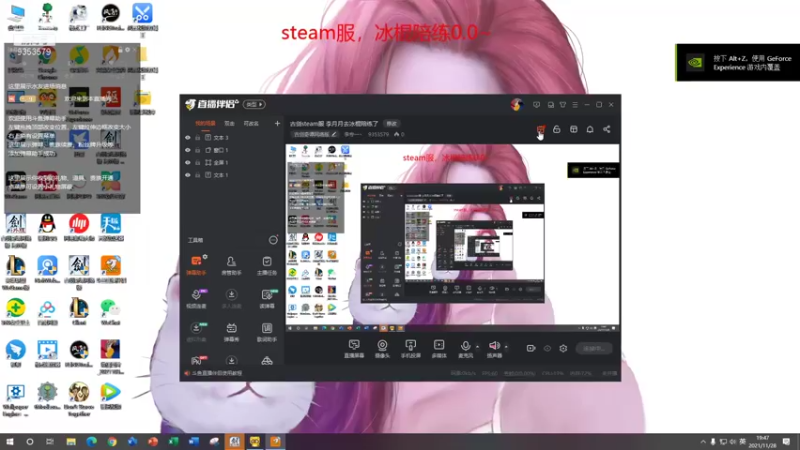Click room number 9353579 in the header
Screen dimensions: 800x450
[x=378, y=135]
